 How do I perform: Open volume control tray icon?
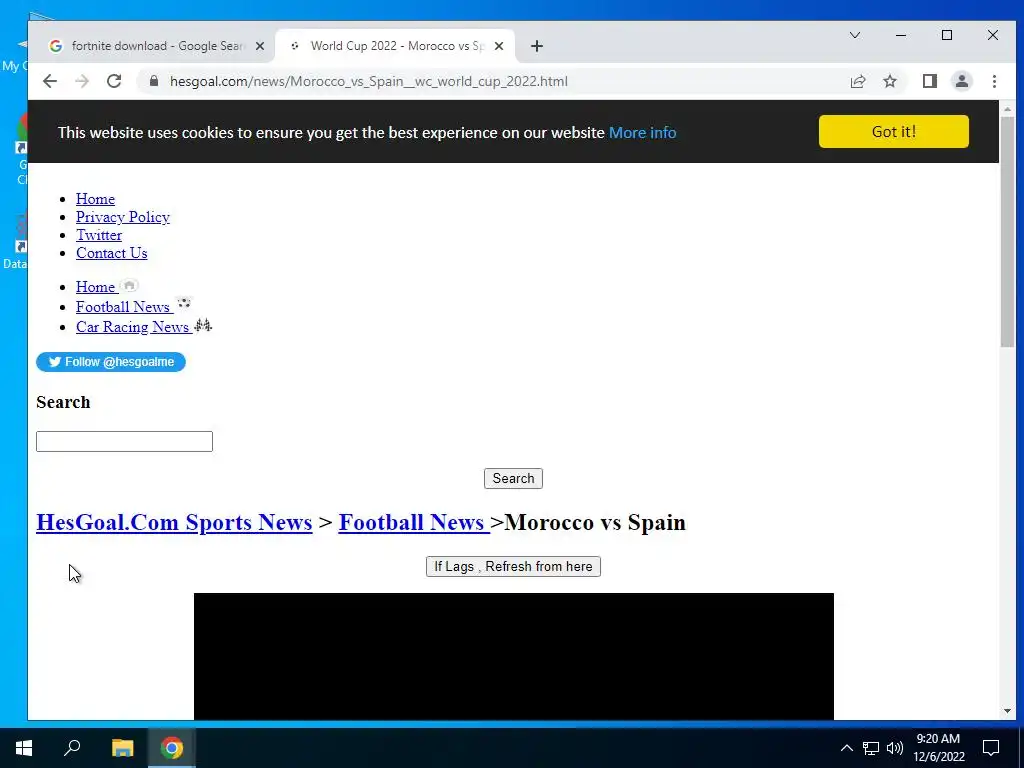[895, 748]
